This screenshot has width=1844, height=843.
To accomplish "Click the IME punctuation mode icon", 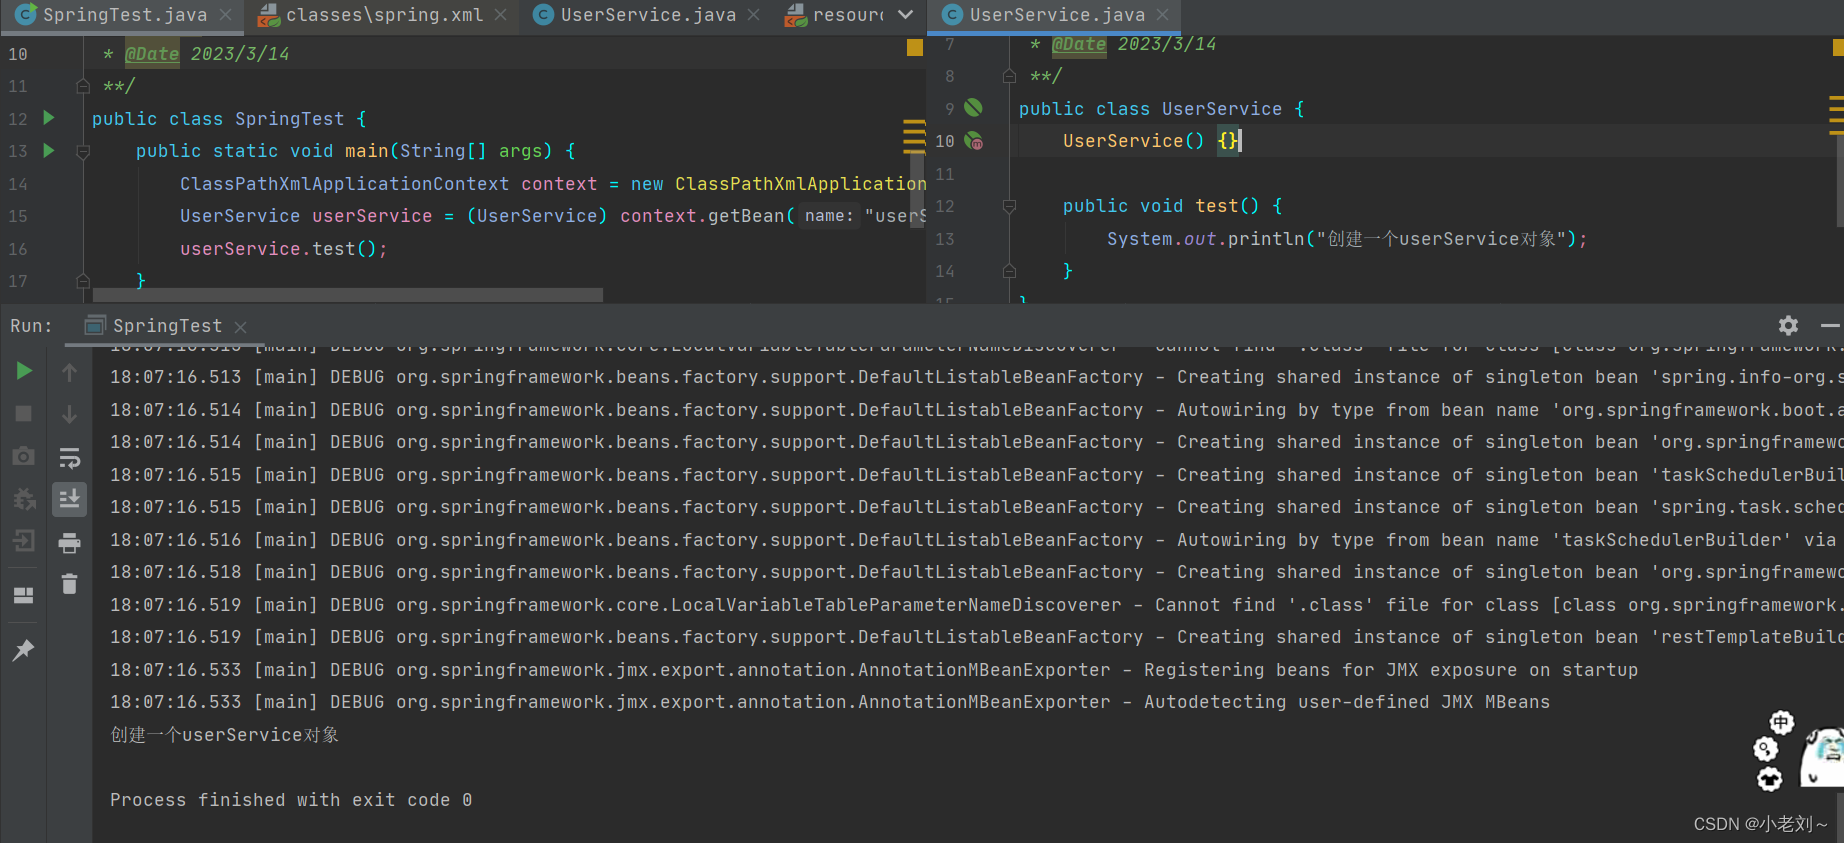I will click(x=1765, y=749).
